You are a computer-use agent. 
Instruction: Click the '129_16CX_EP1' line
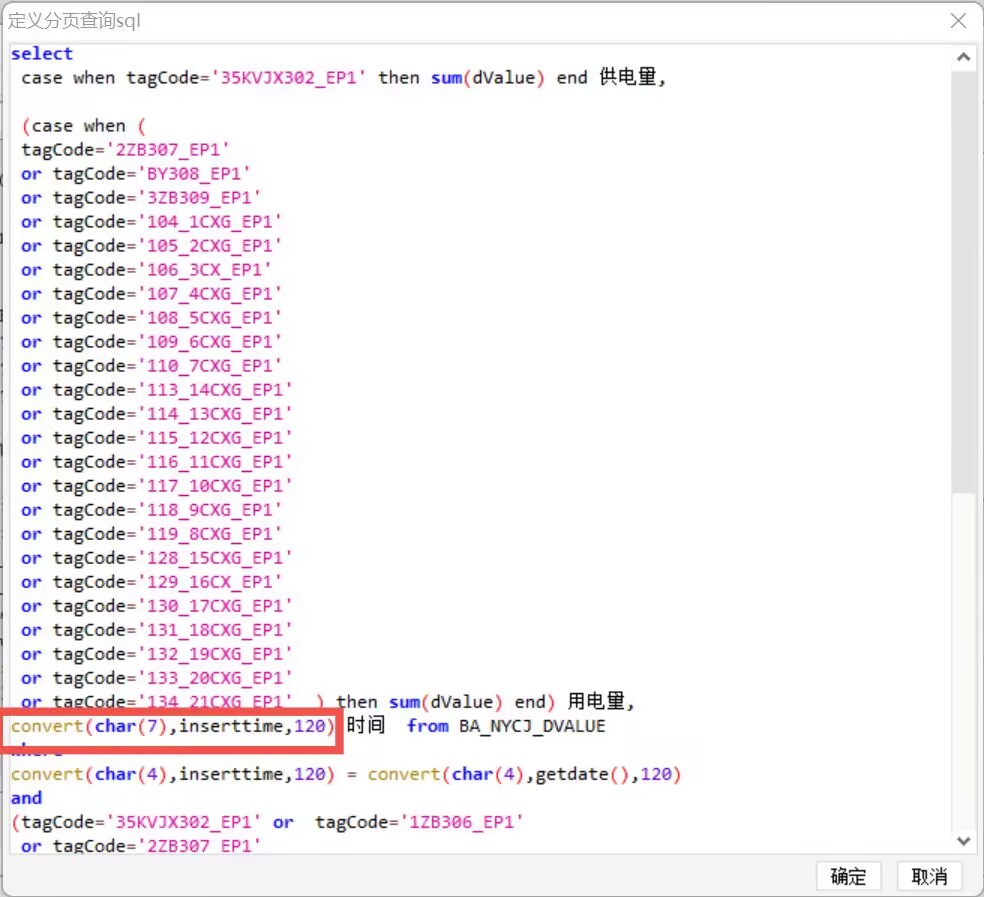(151, 582)
